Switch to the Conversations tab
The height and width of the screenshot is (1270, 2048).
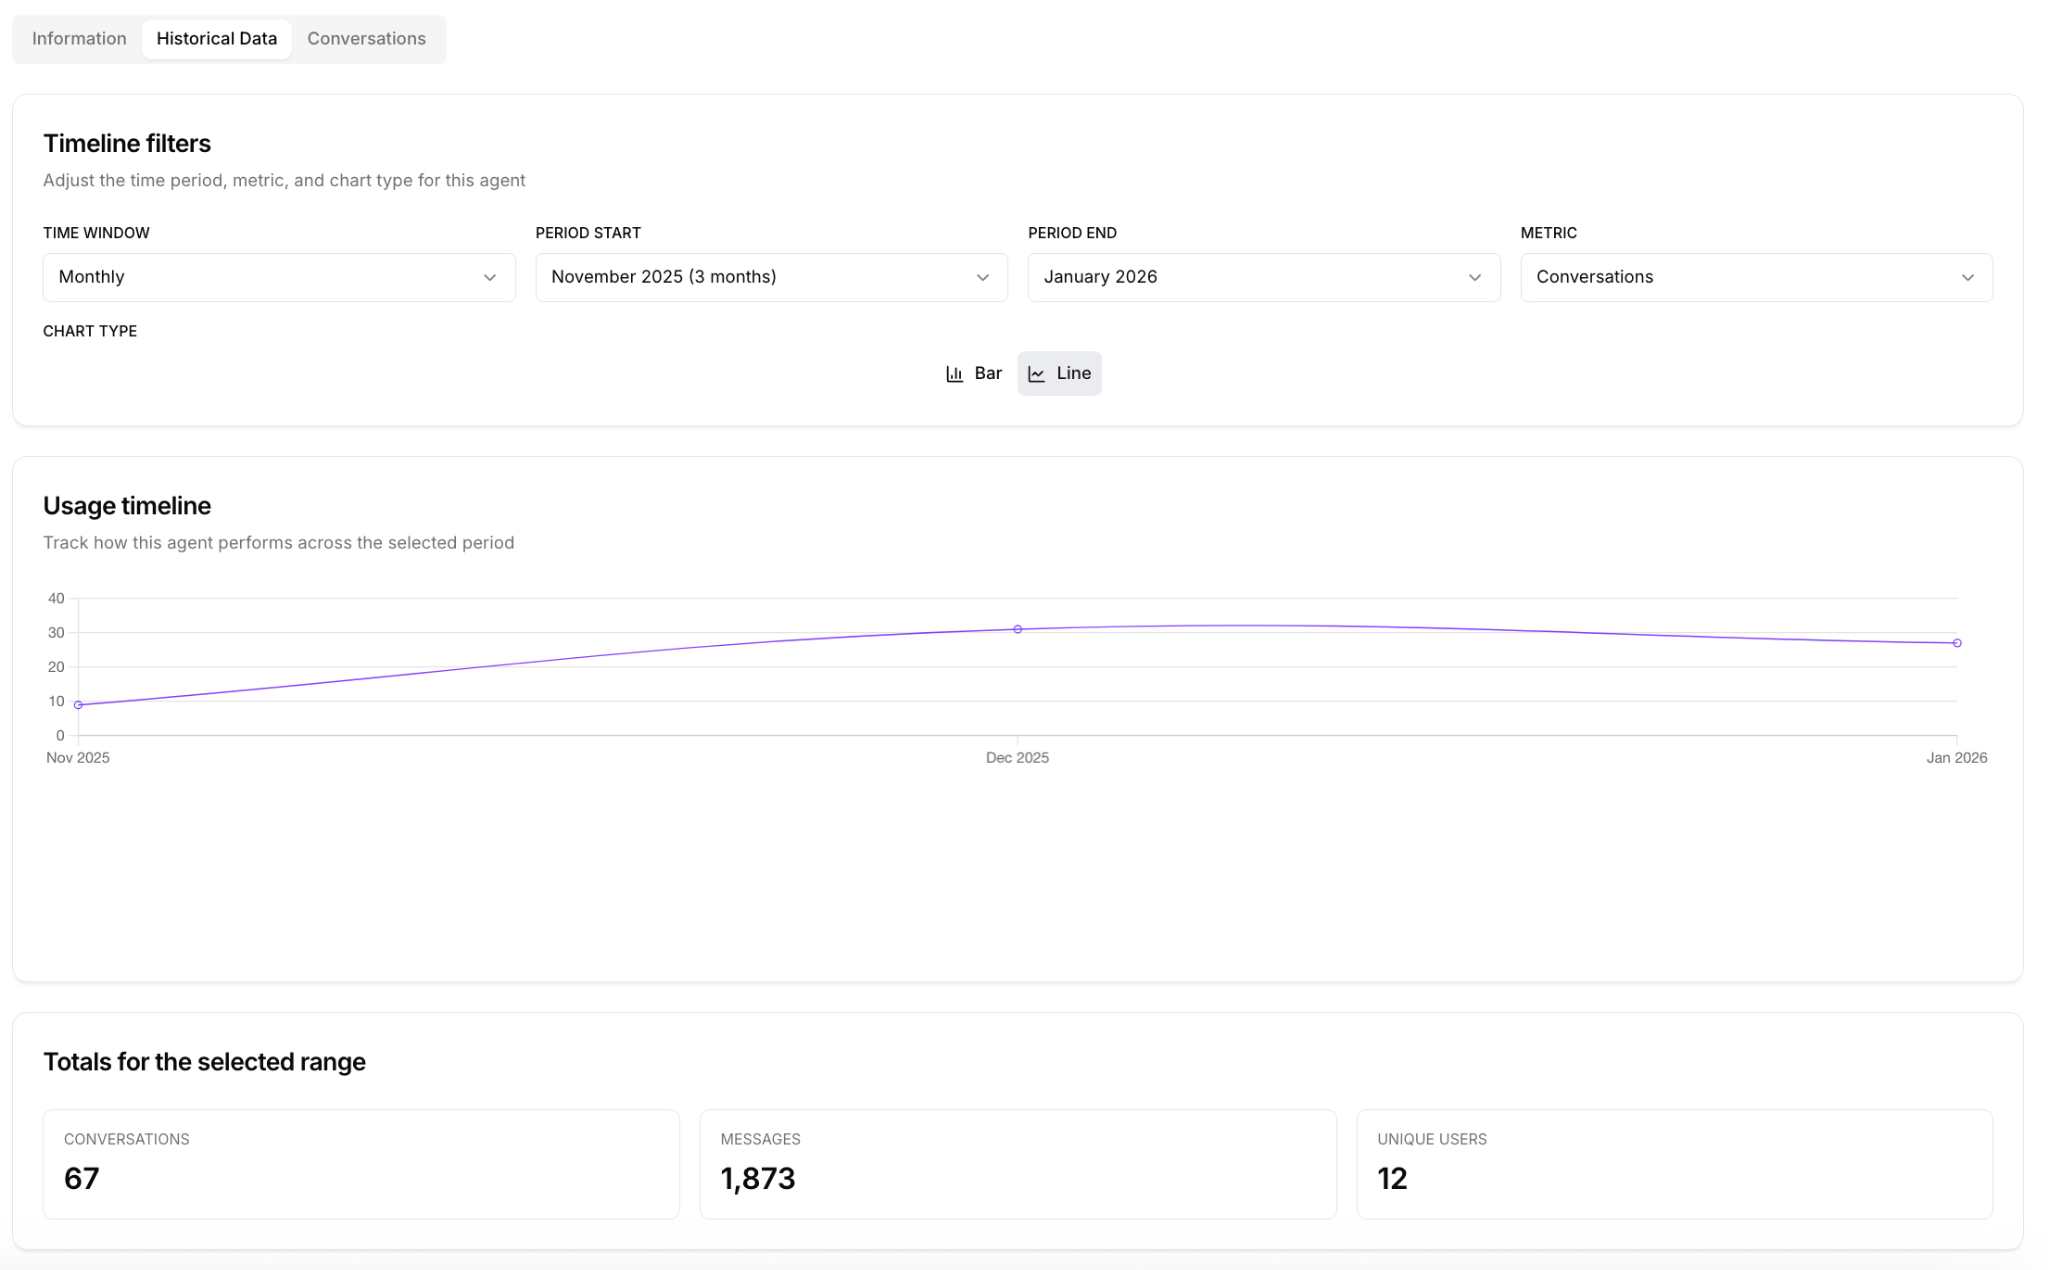(x=366, y=39)
